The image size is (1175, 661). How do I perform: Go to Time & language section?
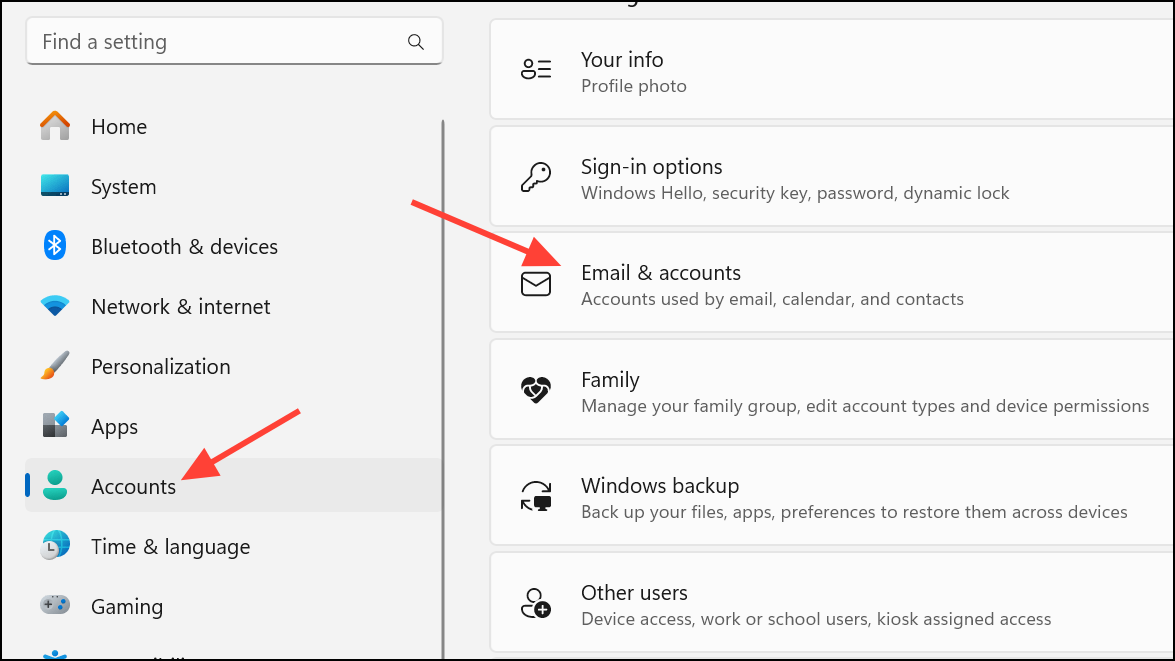(170, 546)
